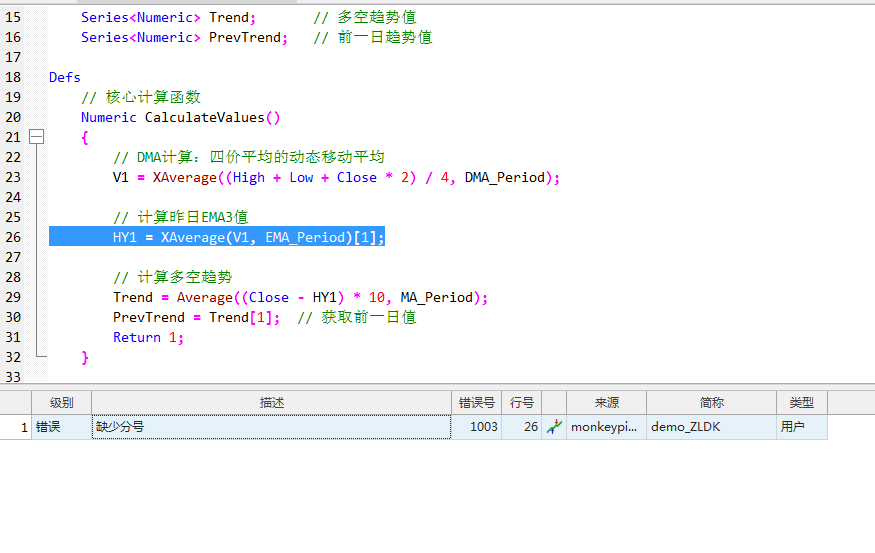Click the closing brace at line 32
The height and width of the screenshot is (553, 875).
tap(85, 357)
